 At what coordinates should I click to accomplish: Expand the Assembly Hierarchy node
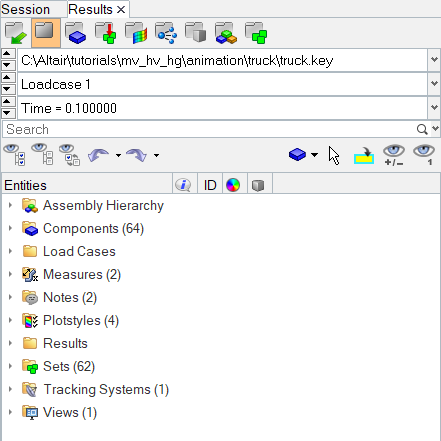(10, 205)
